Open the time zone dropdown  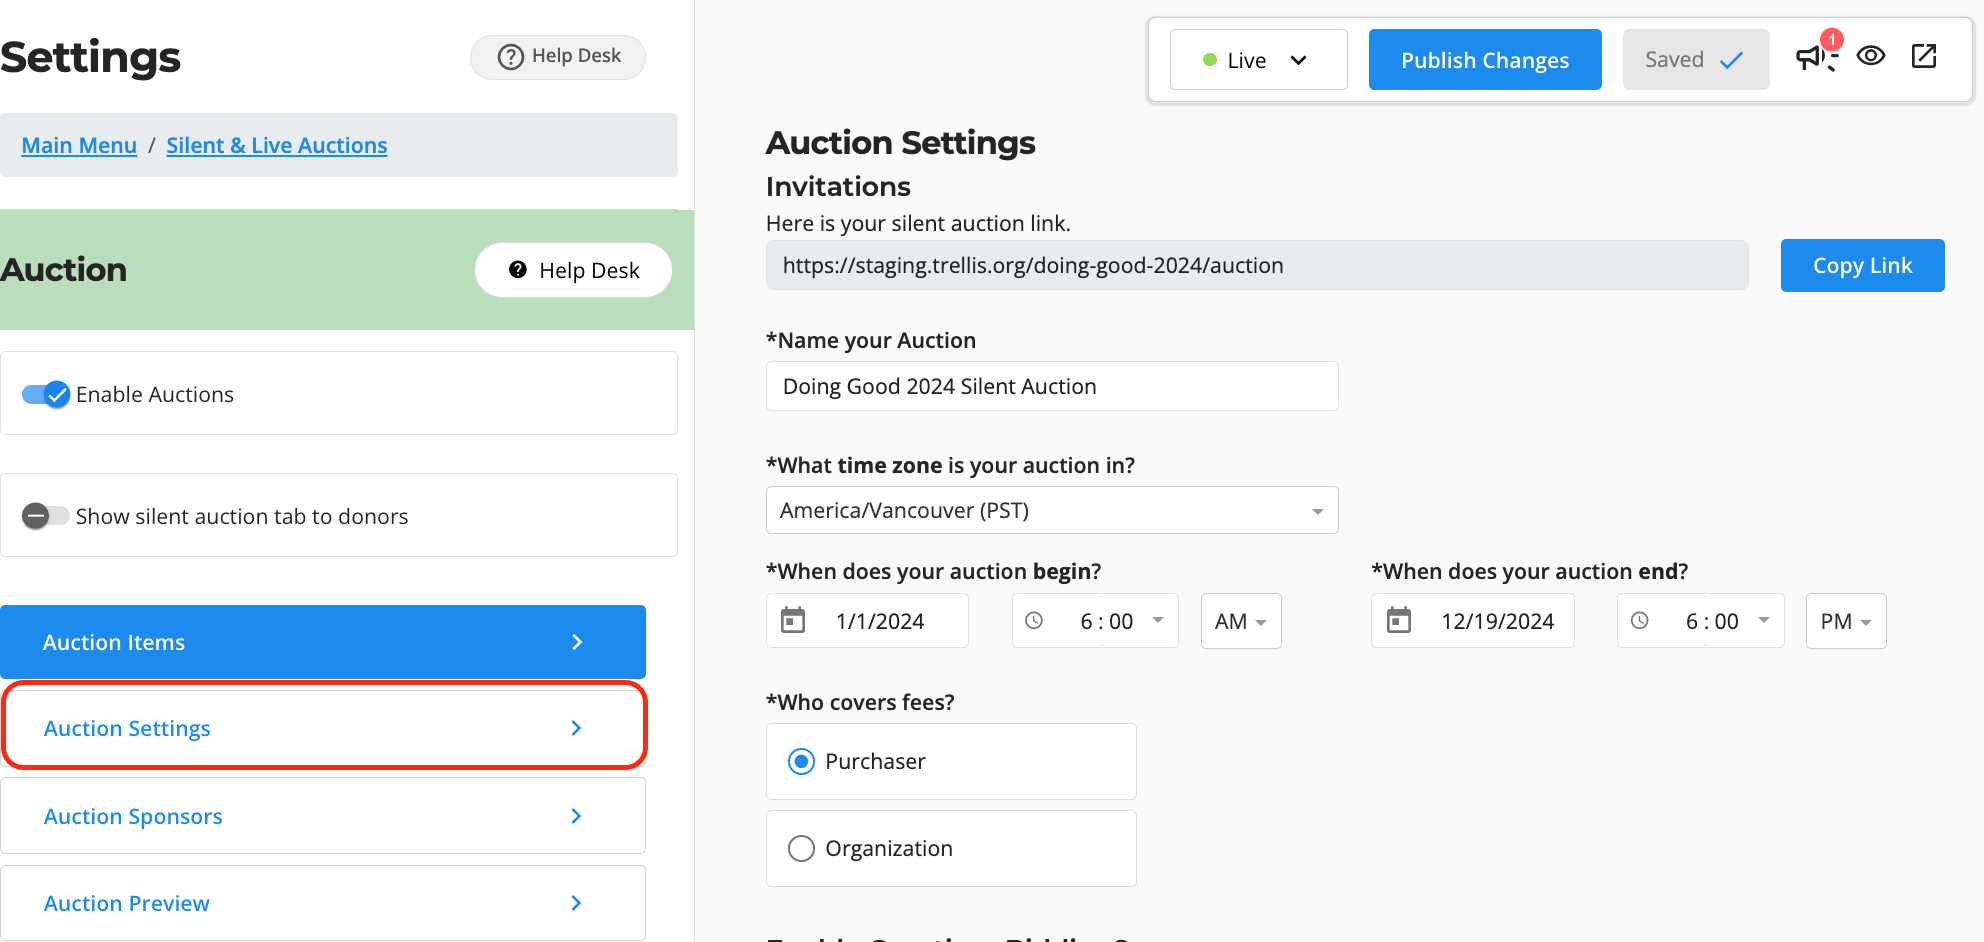click(x=1051, y=511)
